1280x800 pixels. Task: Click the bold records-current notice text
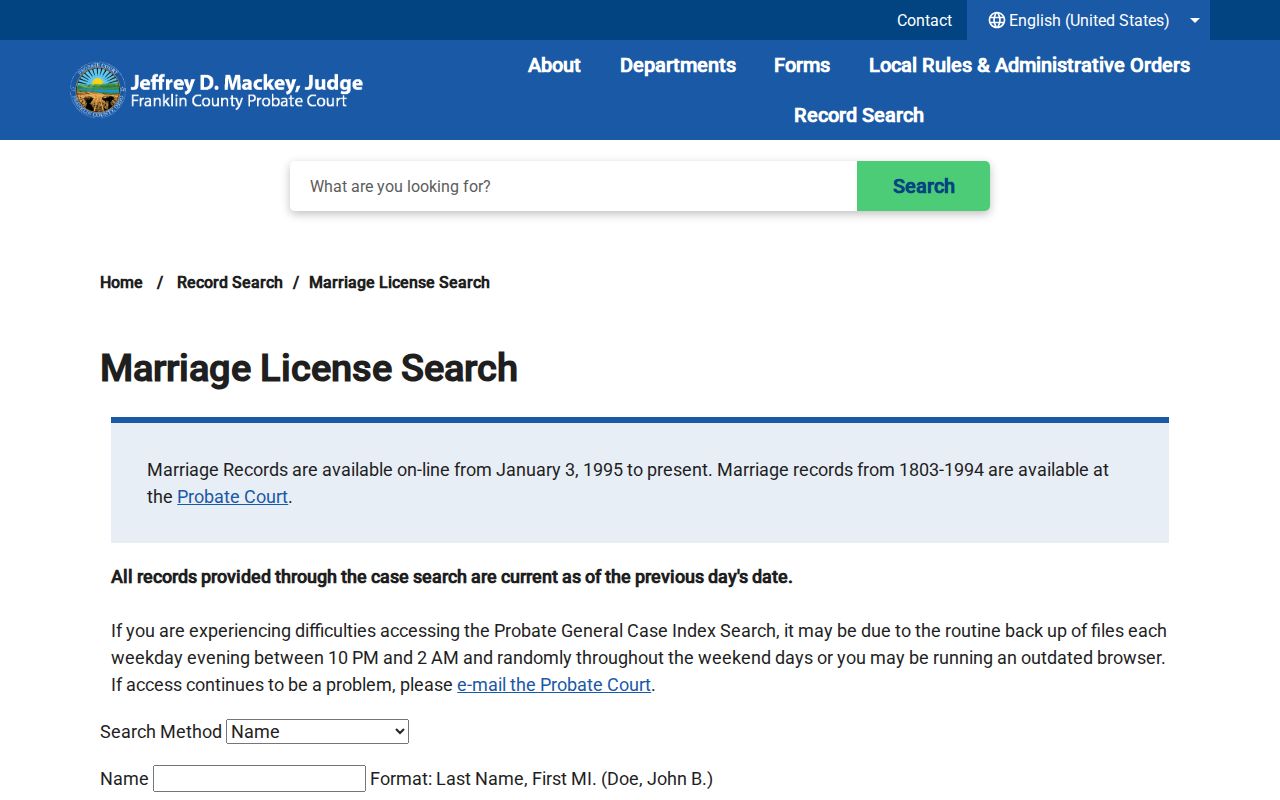point(452,577)
